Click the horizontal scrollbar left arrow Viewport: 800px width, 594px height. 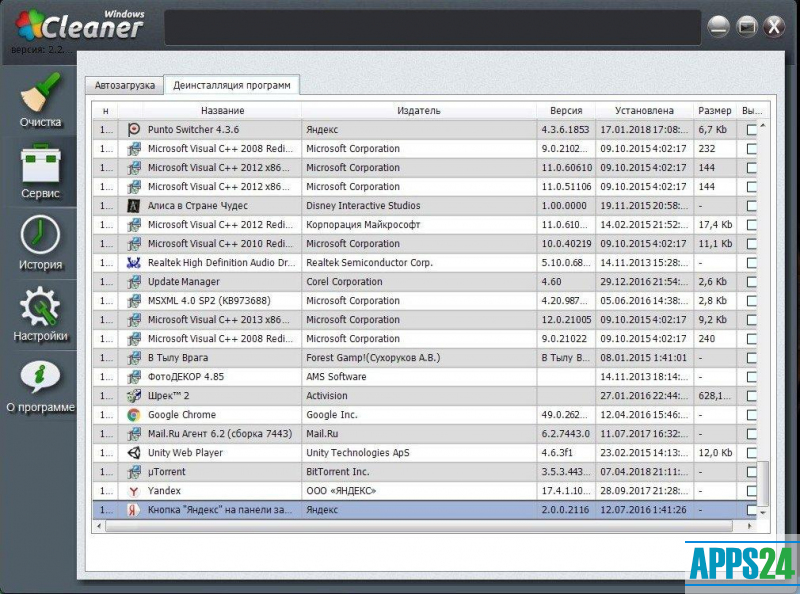coord(99,526)
